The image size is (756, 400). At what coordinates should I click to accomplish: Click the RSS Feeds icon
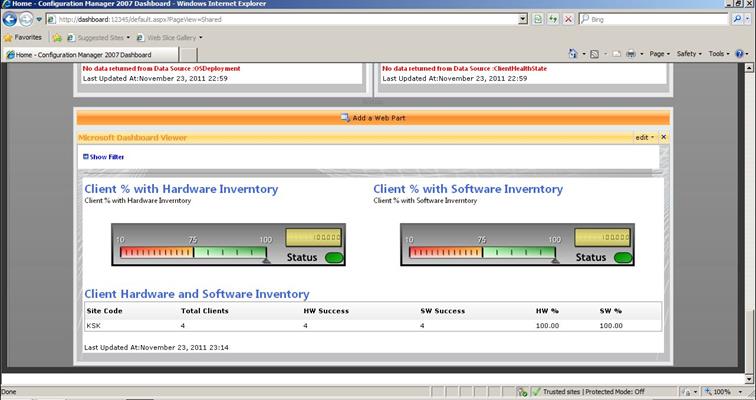tap(595, 54)
